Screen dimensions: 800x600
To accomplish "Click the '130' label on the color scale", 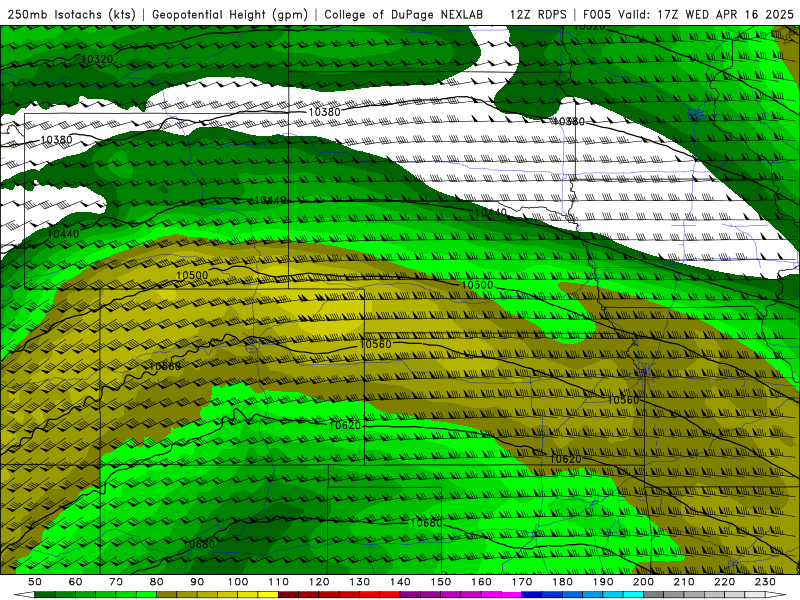I will click(x=360, y=582).
